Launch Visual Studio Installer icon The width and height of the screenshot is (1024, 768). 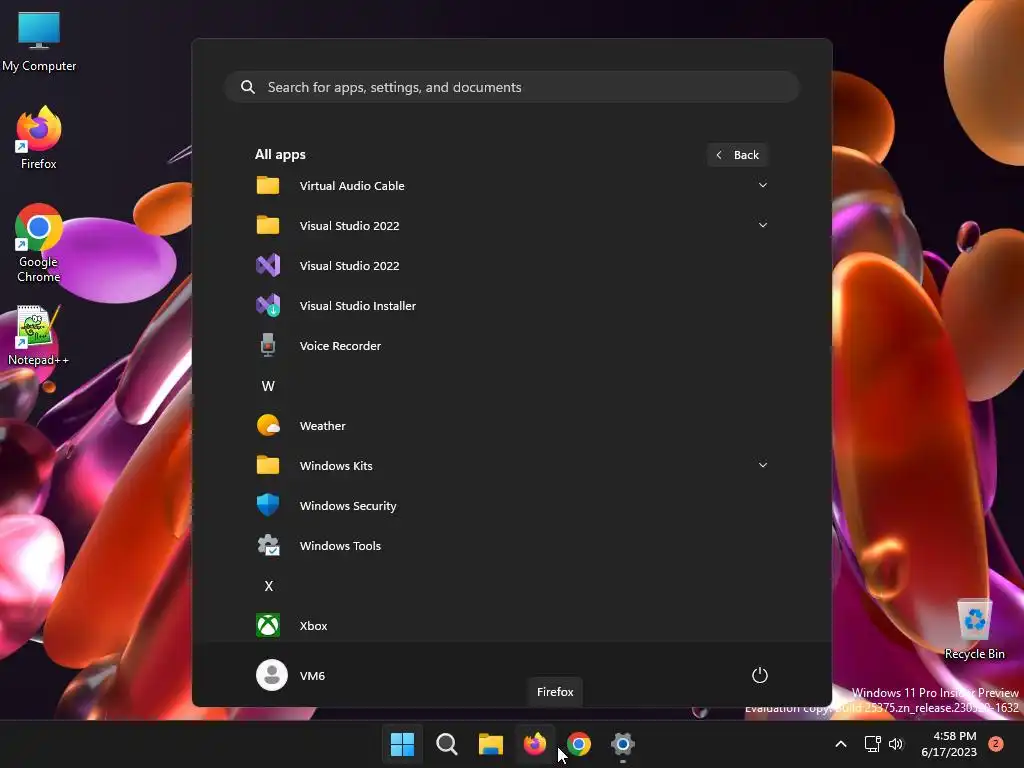(x=268, y=306)
